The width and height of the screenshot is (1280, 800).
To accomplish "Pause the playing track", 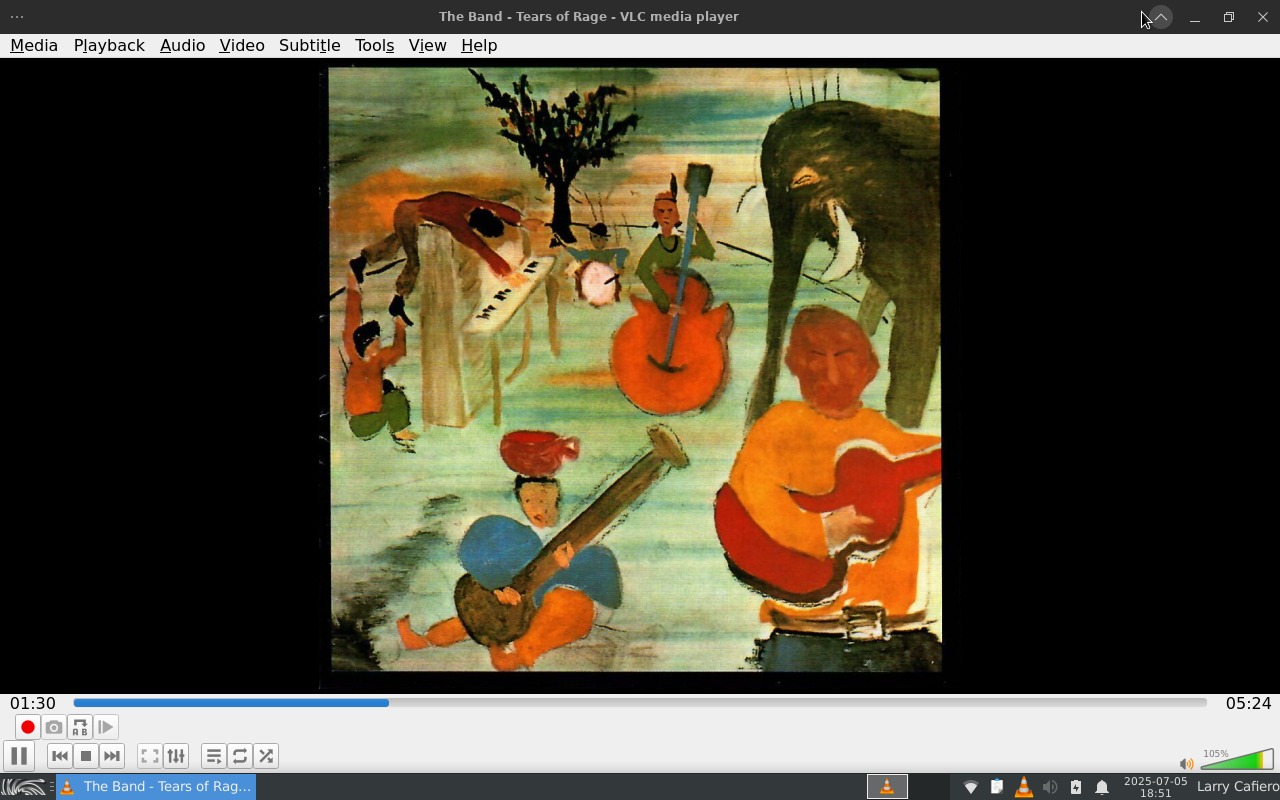I will click(19, 756).
